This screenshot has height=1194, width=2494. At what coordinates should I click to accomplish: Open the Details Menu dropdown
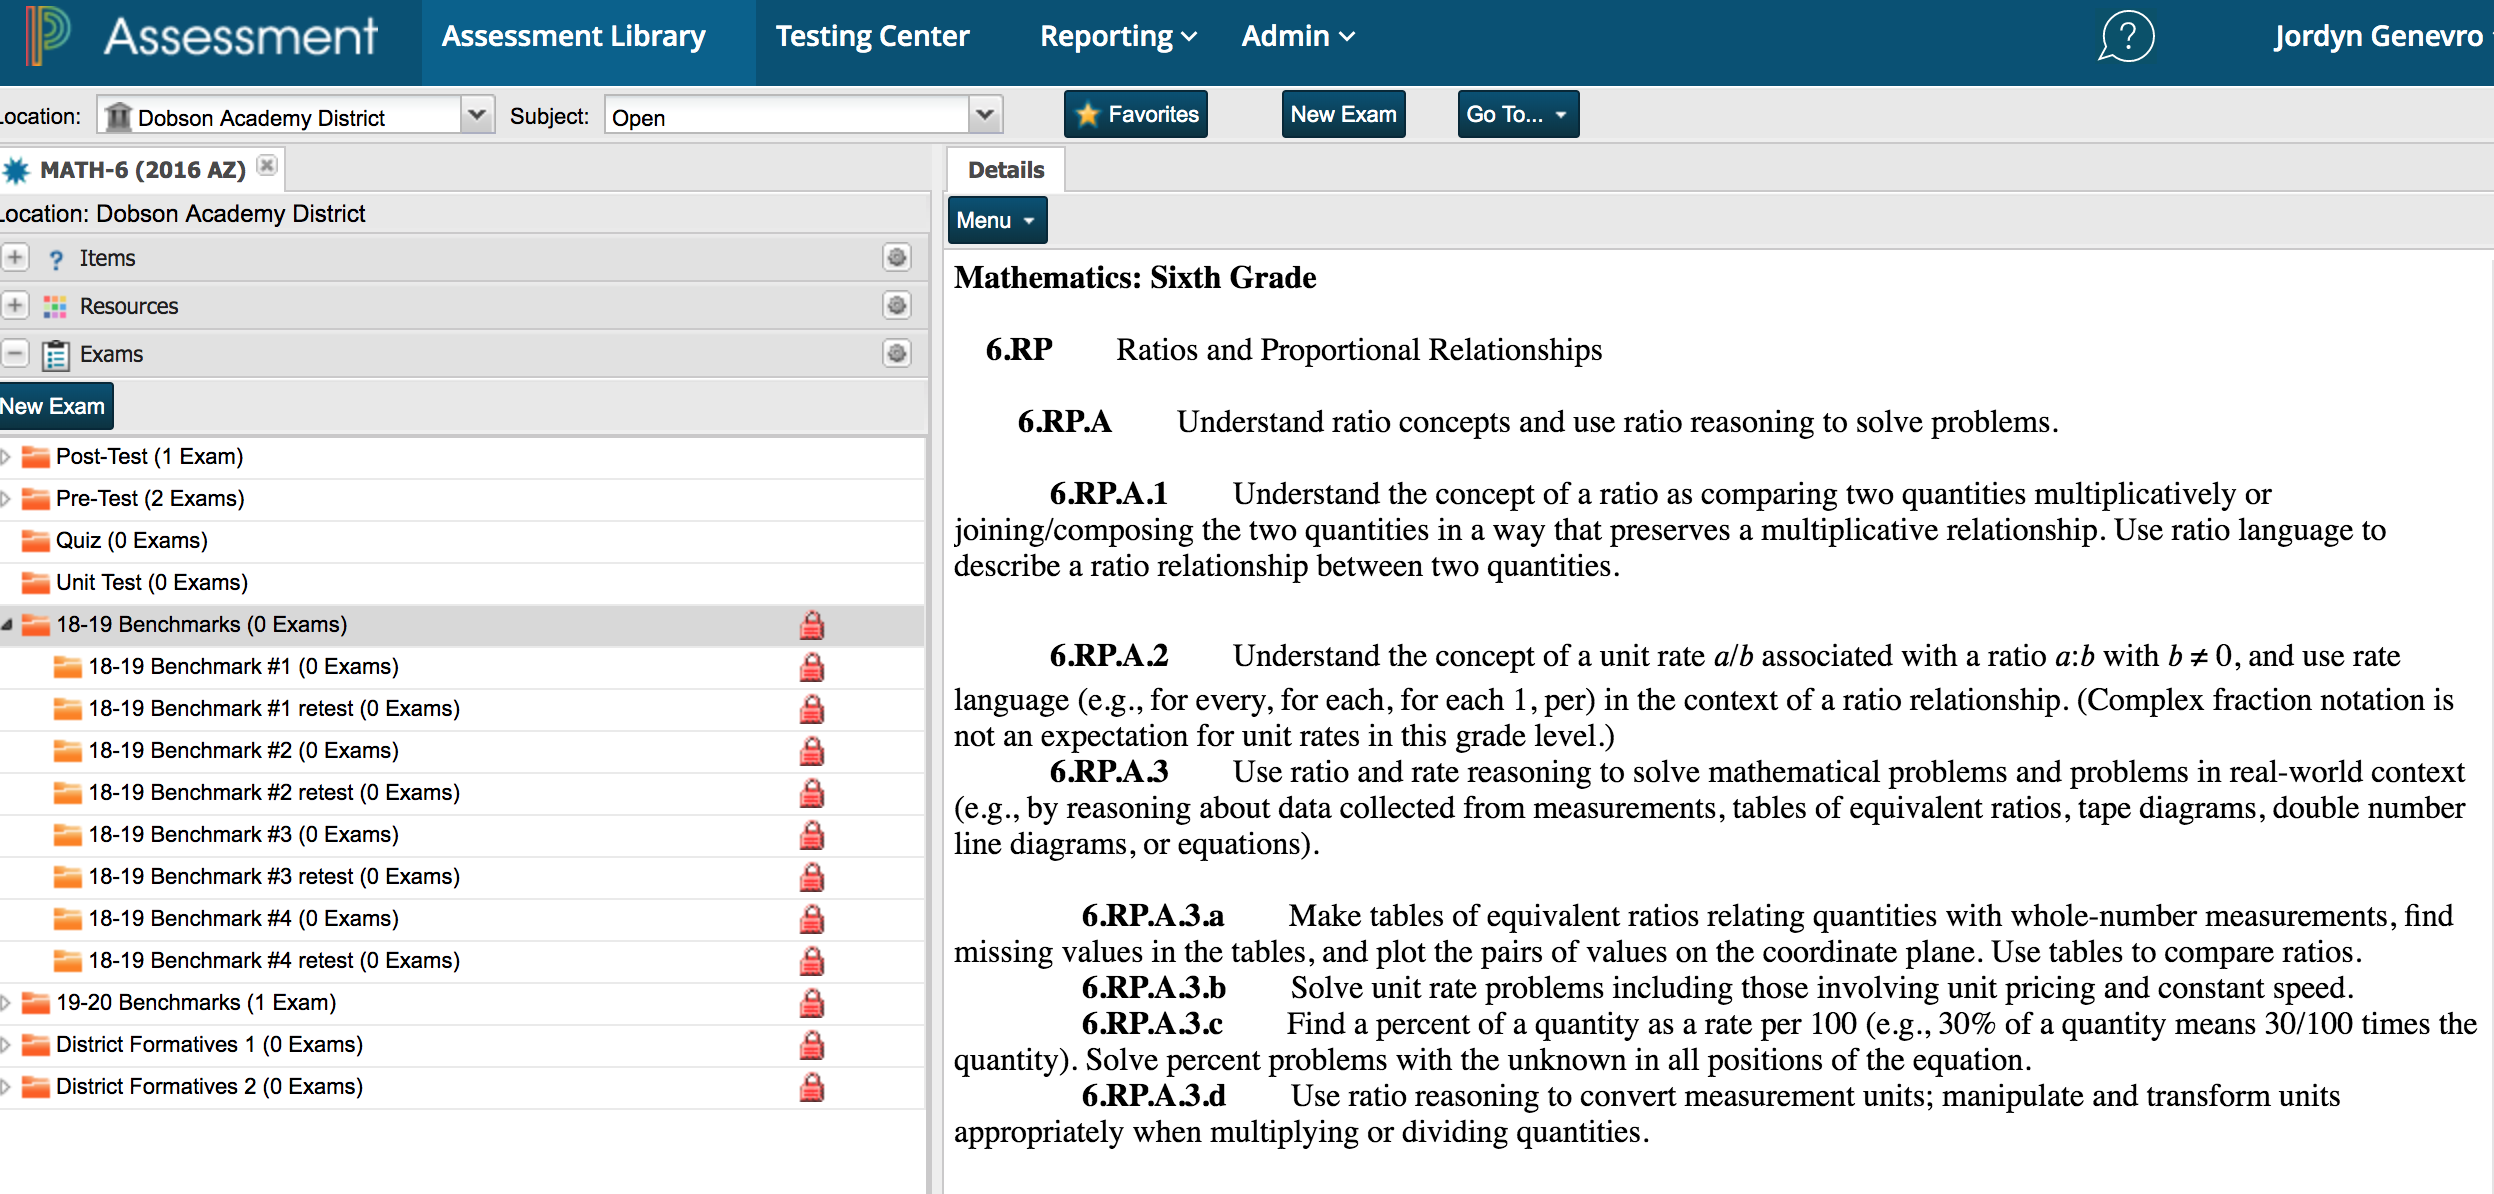tap(996, 220)
